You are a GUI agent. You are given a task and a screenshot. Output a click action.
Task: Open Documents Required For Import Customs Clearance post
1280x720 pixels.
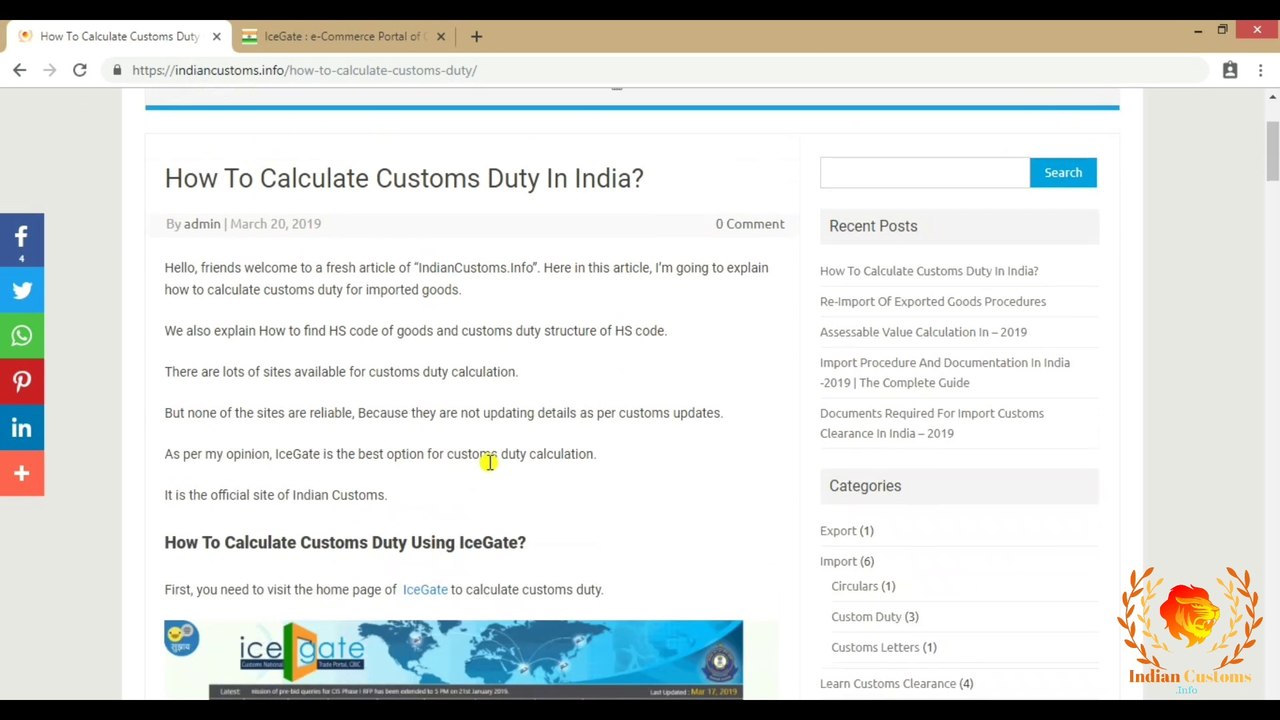932,423
